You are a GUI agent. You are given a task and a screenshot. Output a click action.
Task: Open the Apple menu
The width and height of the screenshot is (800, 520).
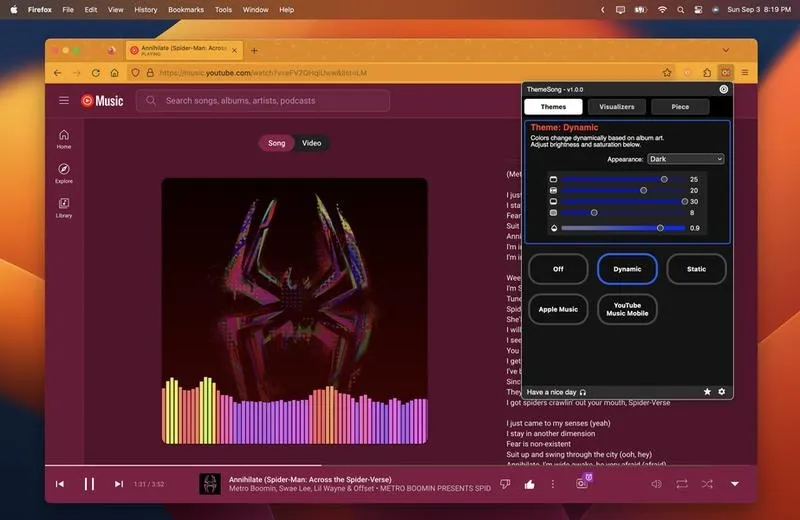coord(14,10)
